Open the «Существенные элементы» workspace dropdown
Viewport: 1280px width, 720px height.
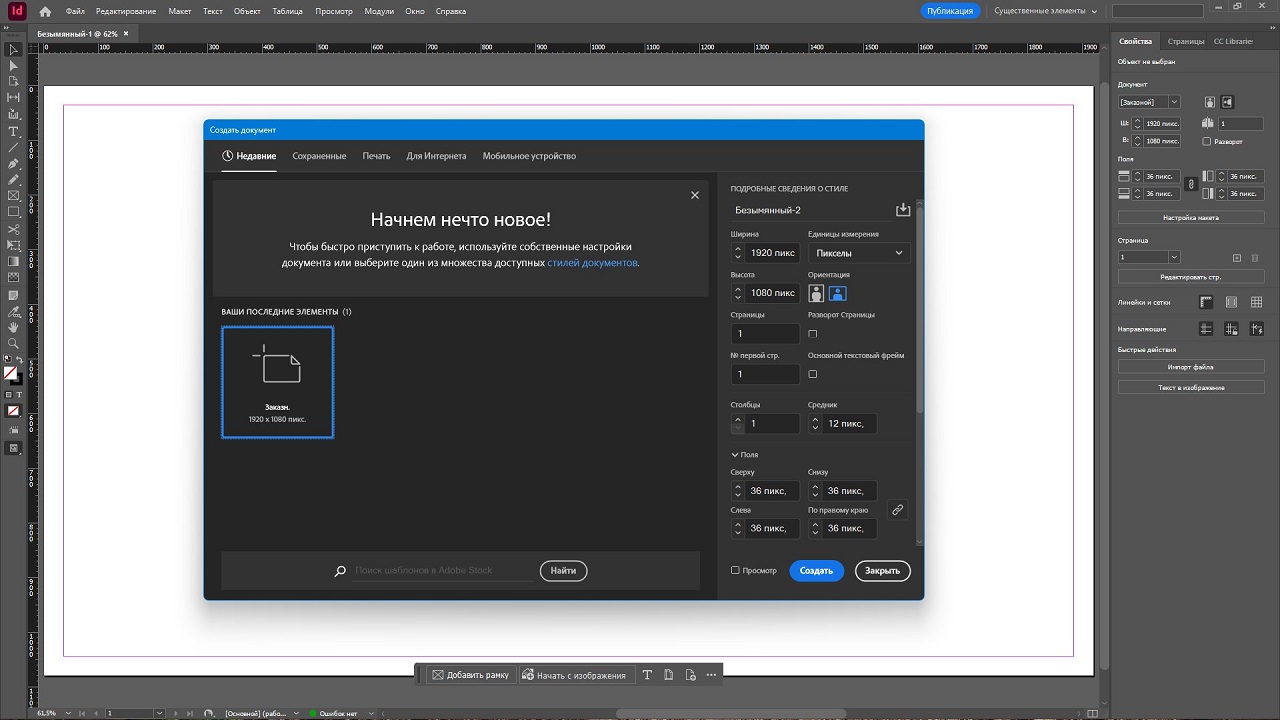[x=1046, y=11]
